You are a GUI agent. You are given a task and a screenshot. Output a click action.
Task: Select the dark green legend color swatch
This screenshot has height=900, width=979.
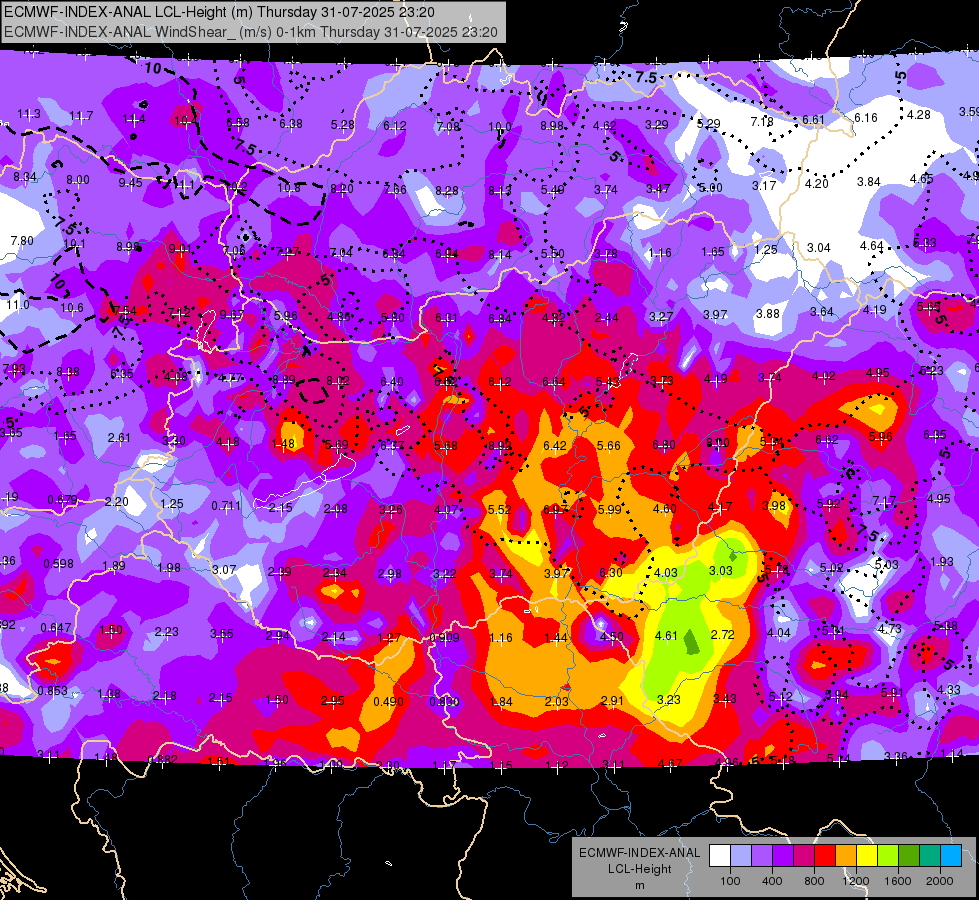[909, 856]
